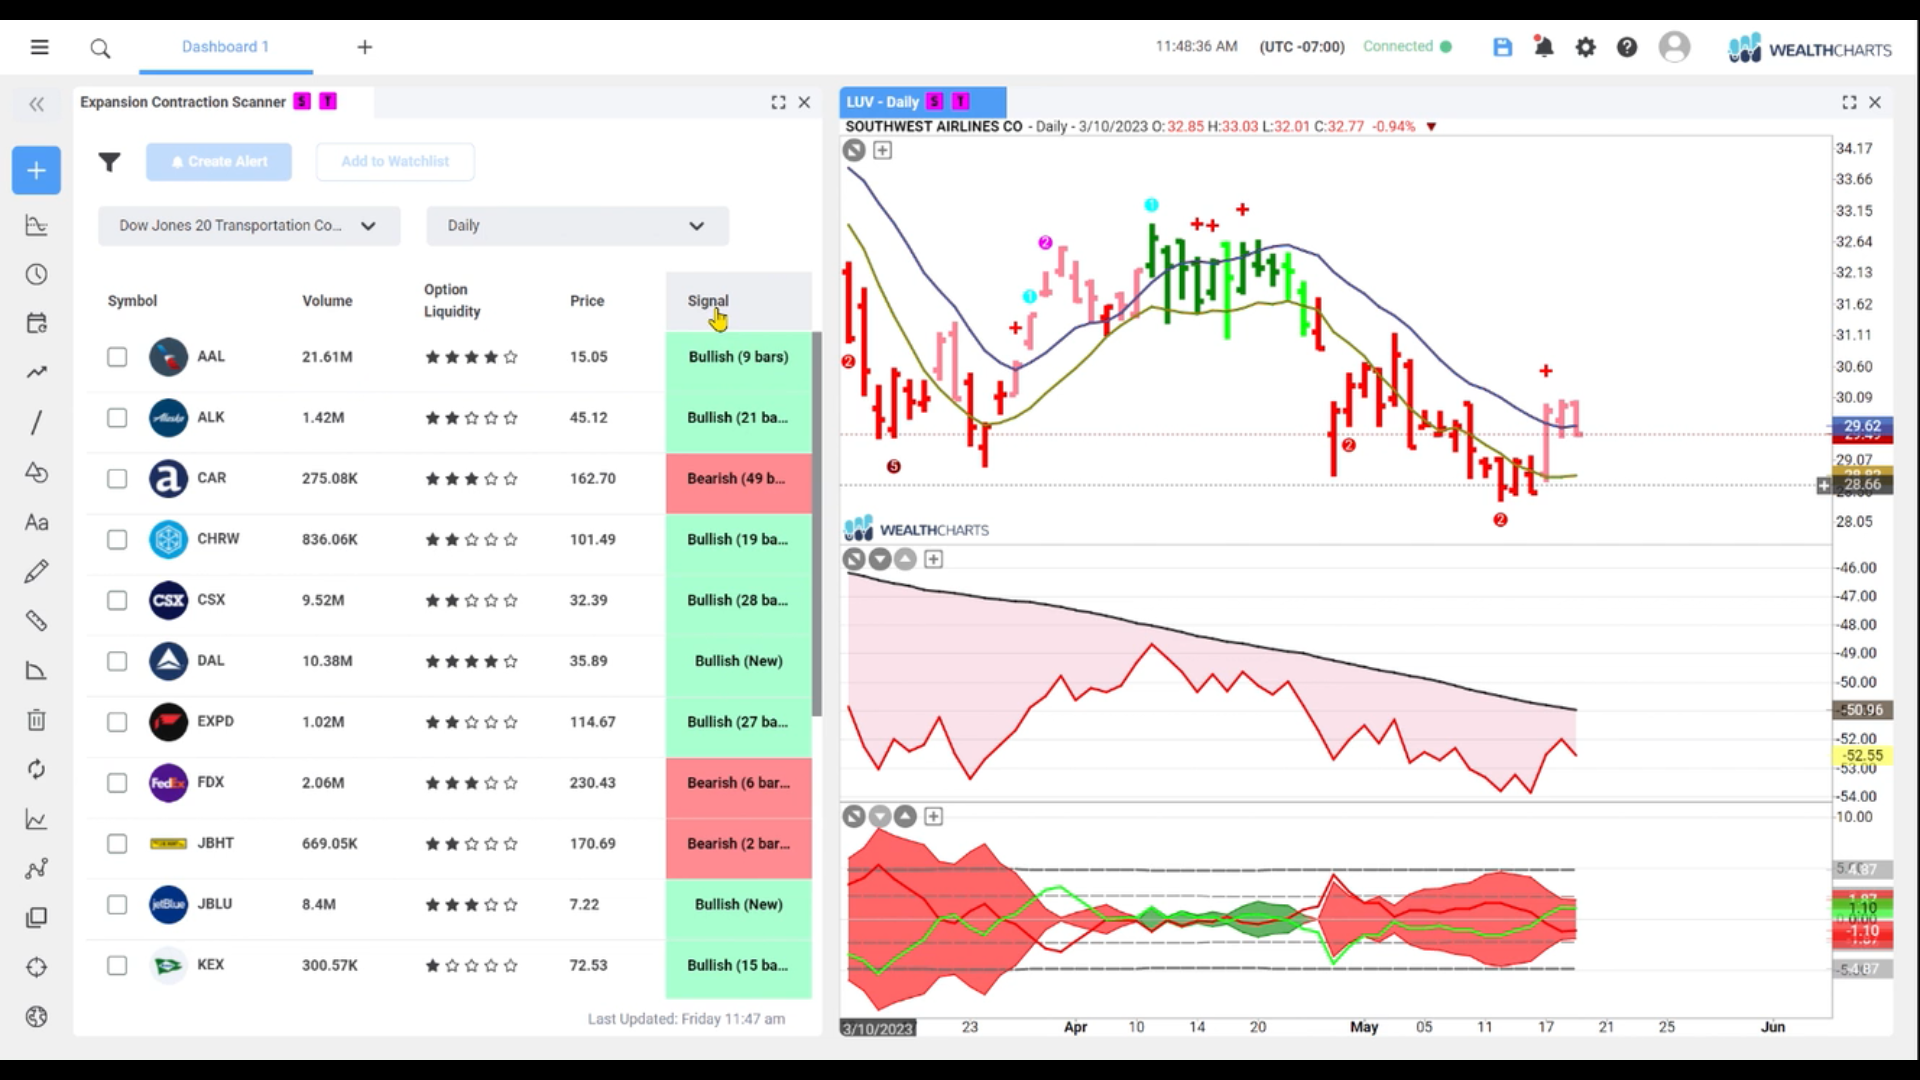This screenshot has width=1920, height=1080.
Task: Open the calendar tool in sidebar
Action: pyautogui.click(x=36, y=323)
